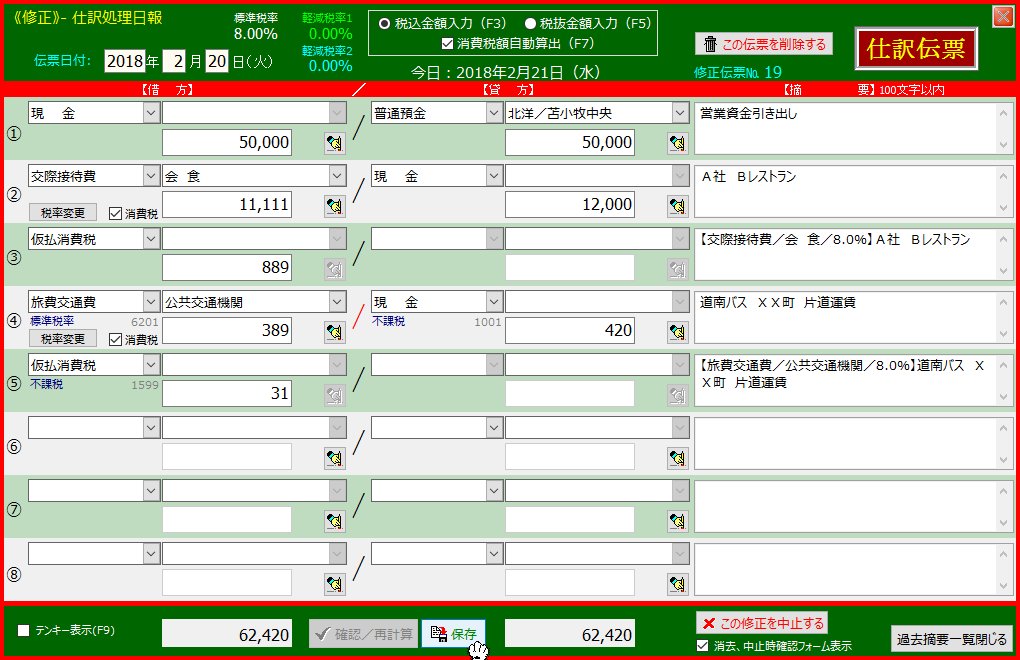This screenshot has width=1020, height=660.
Task: Click the 保存 save button
Action: click(453, 634)
